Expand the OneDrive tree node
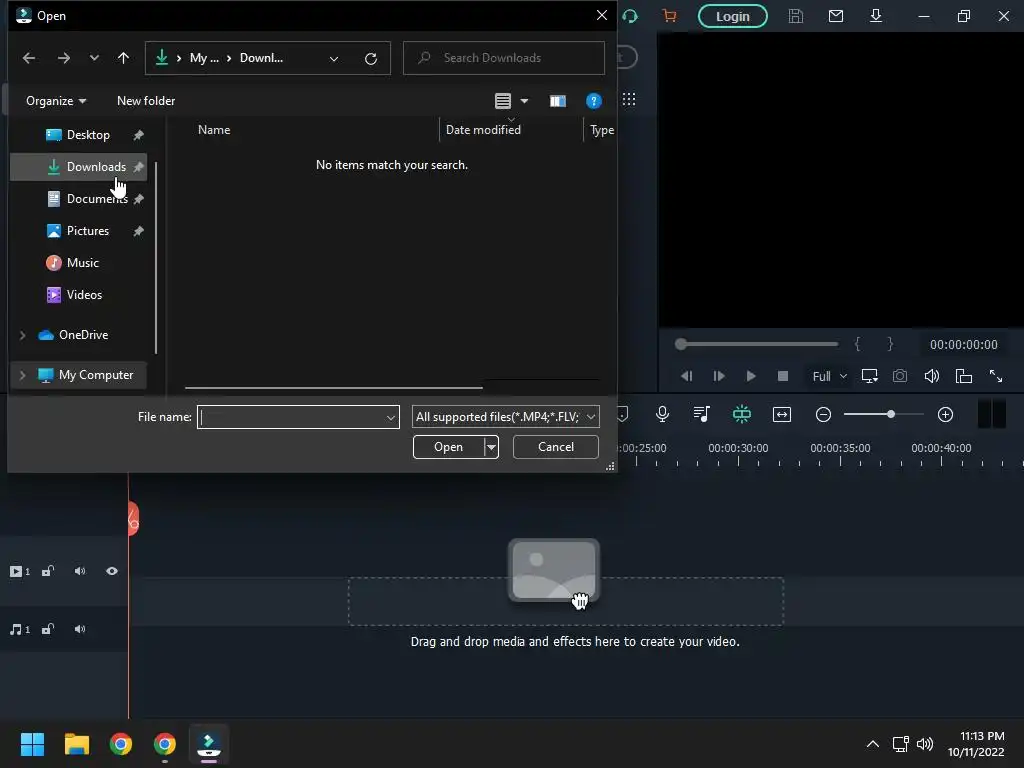The image size is (1024, 768). [x=23, y=335]
